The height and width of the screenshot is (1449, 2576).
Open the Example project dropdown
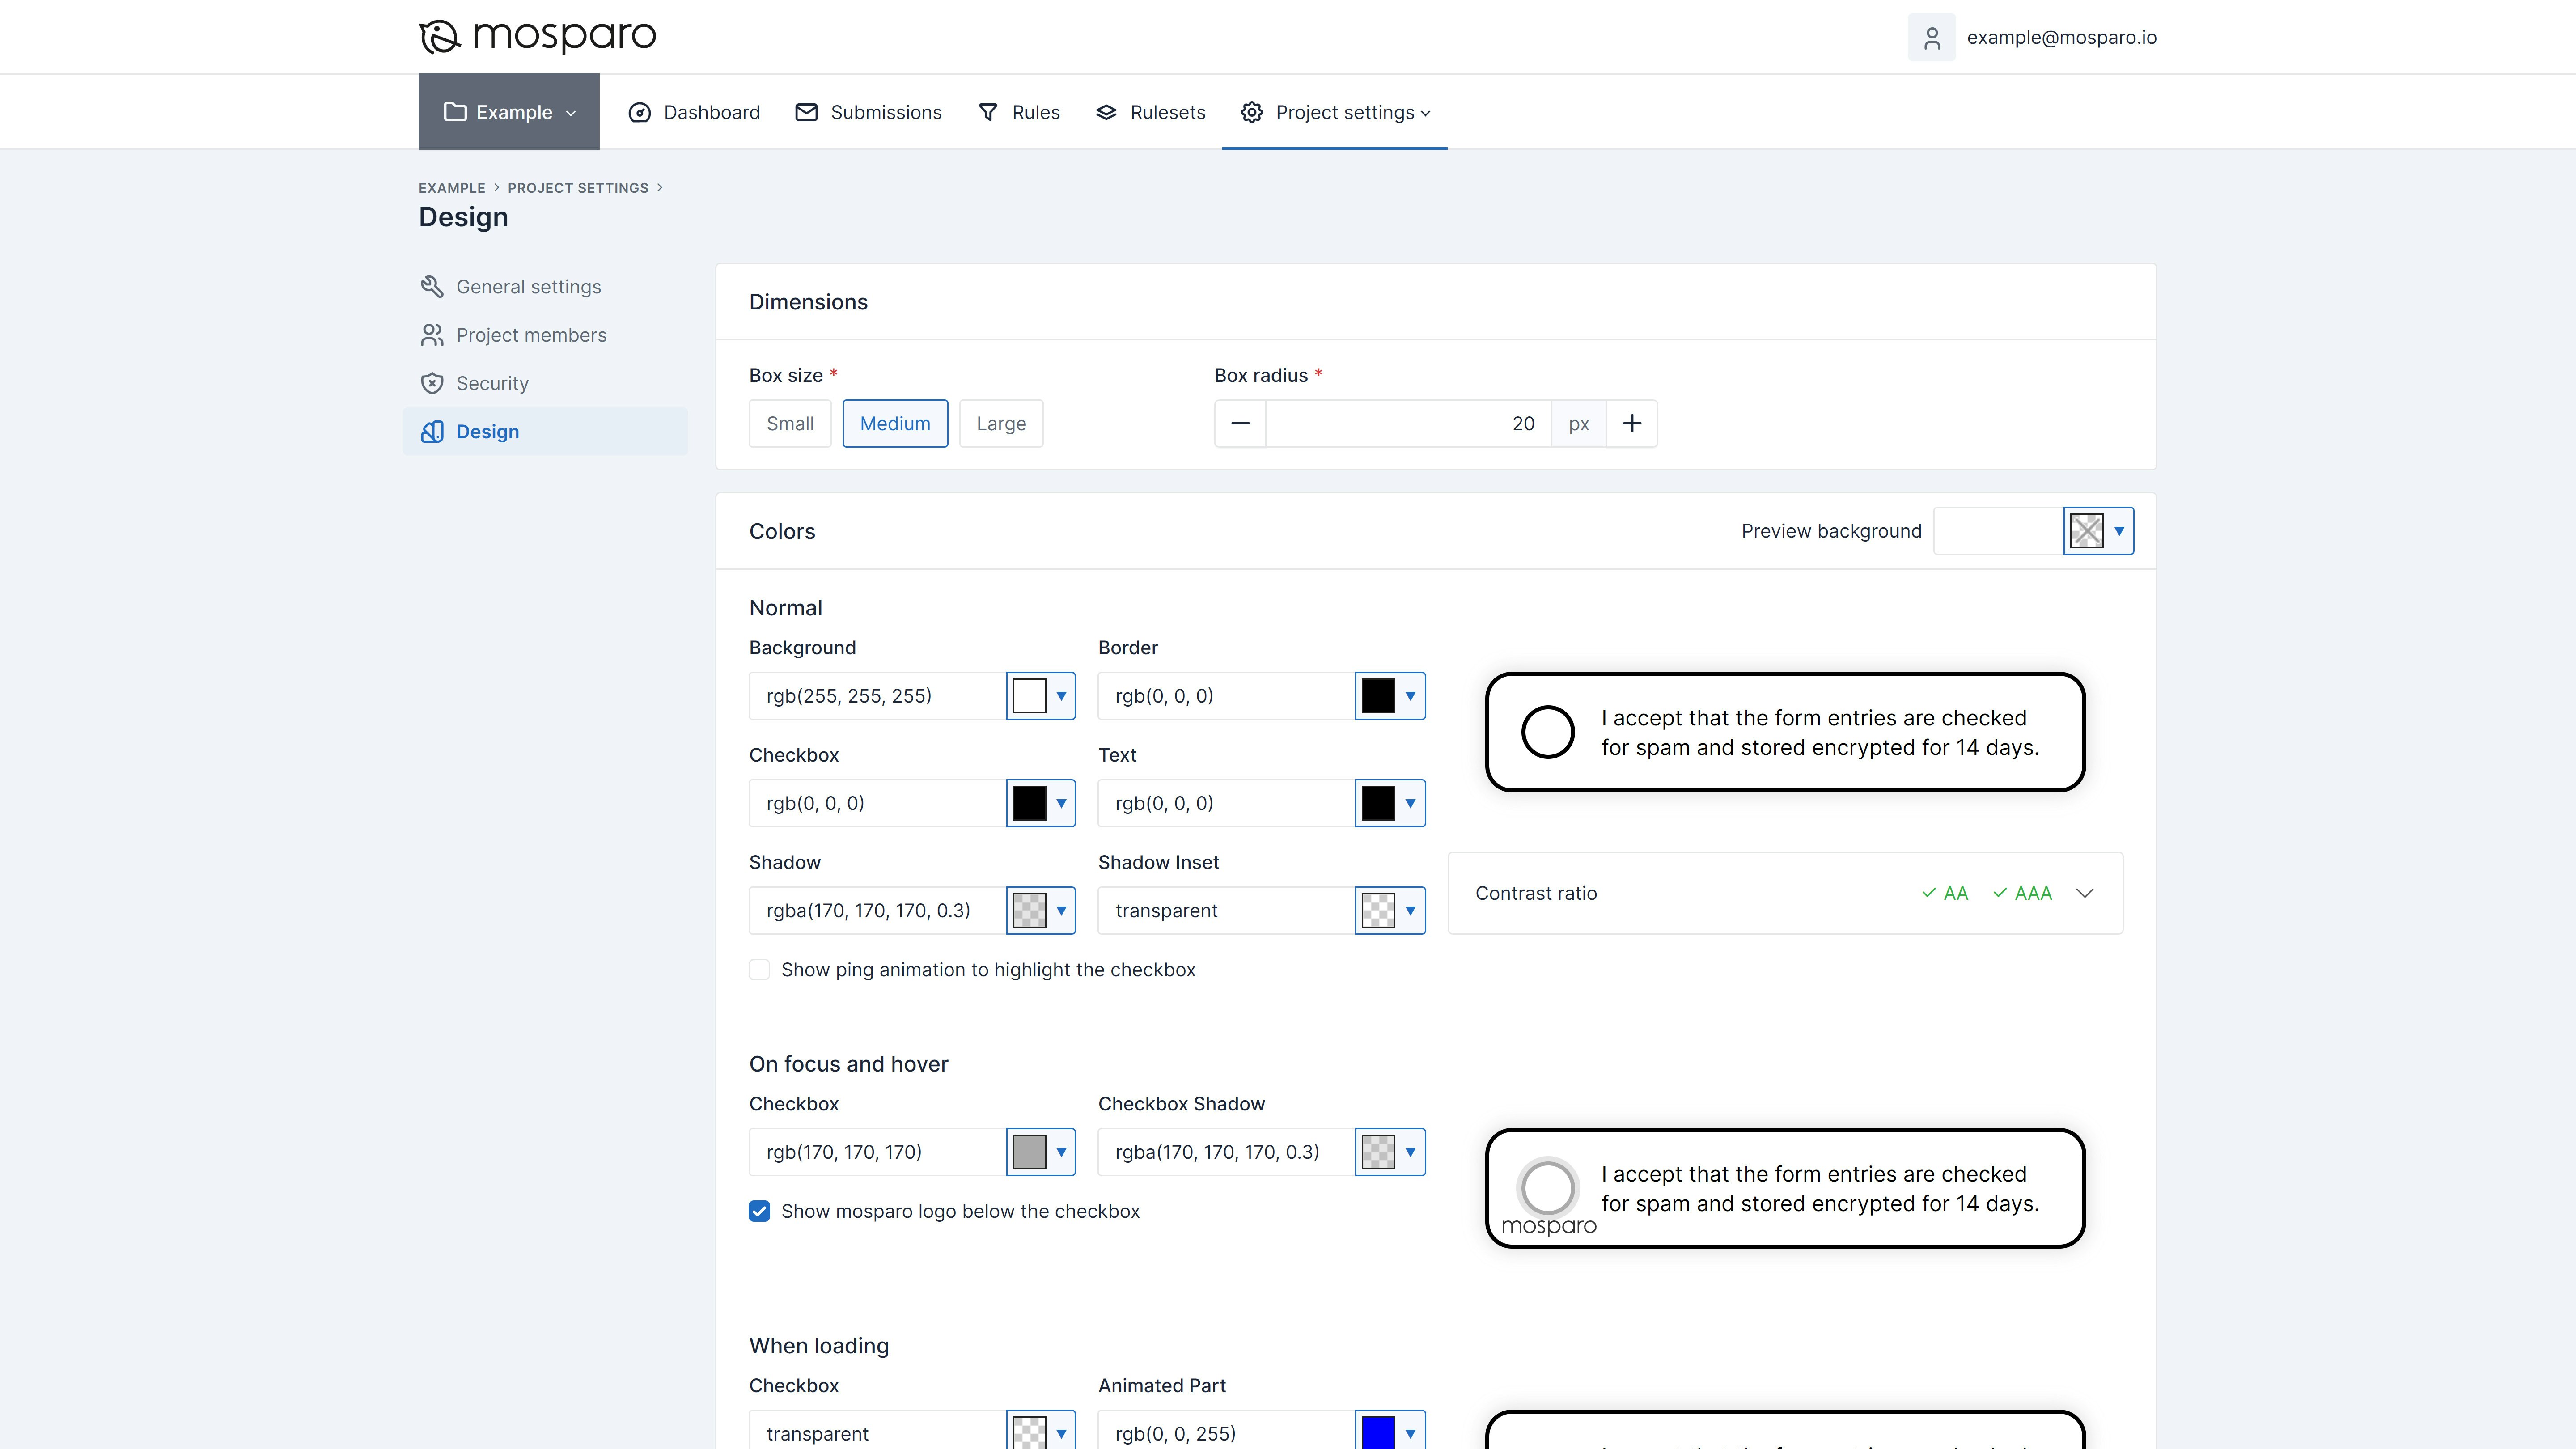[x=509, y=111]
